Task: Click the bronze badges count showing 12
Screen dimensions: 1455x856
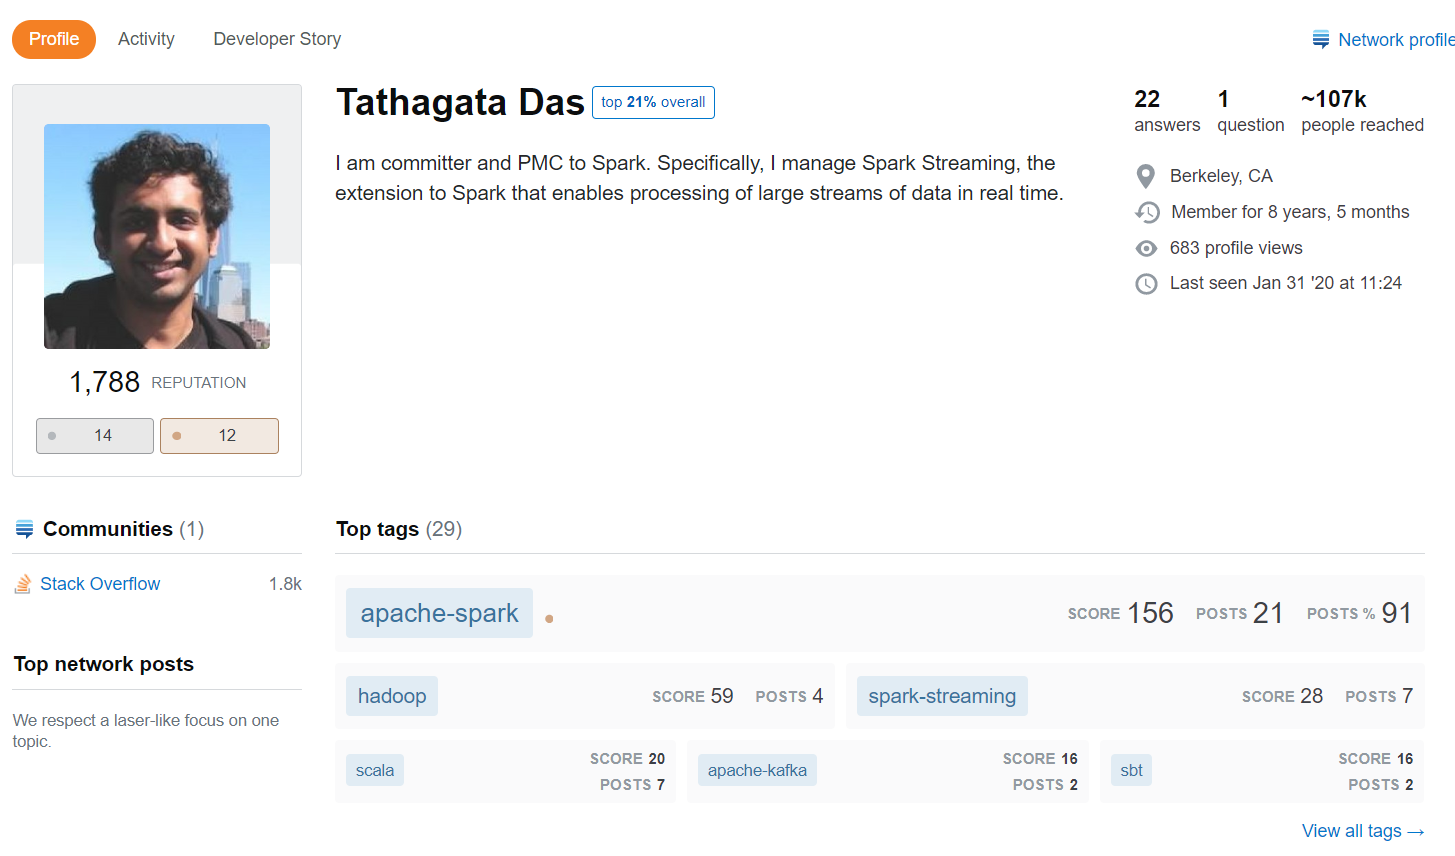Action: (x=219, y=435)
